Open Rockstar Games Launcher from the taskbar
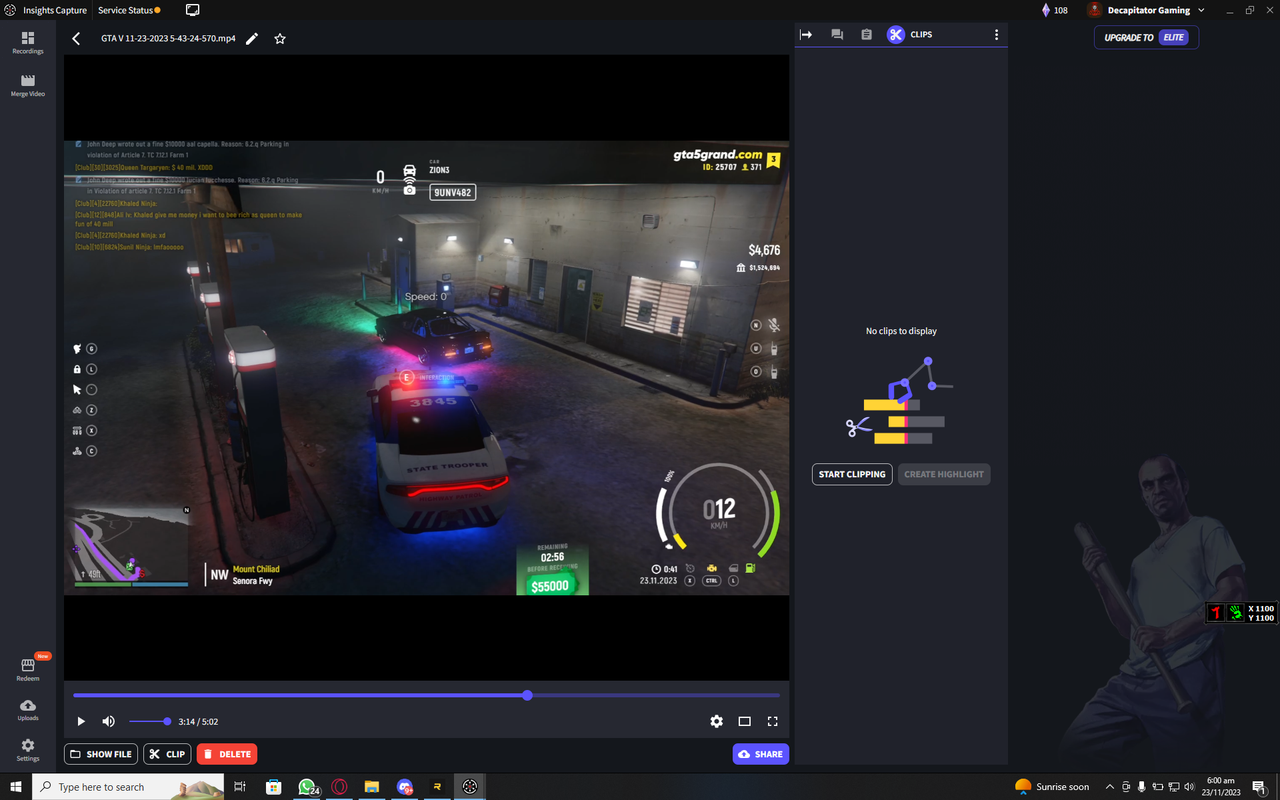 tap(437, 787)
